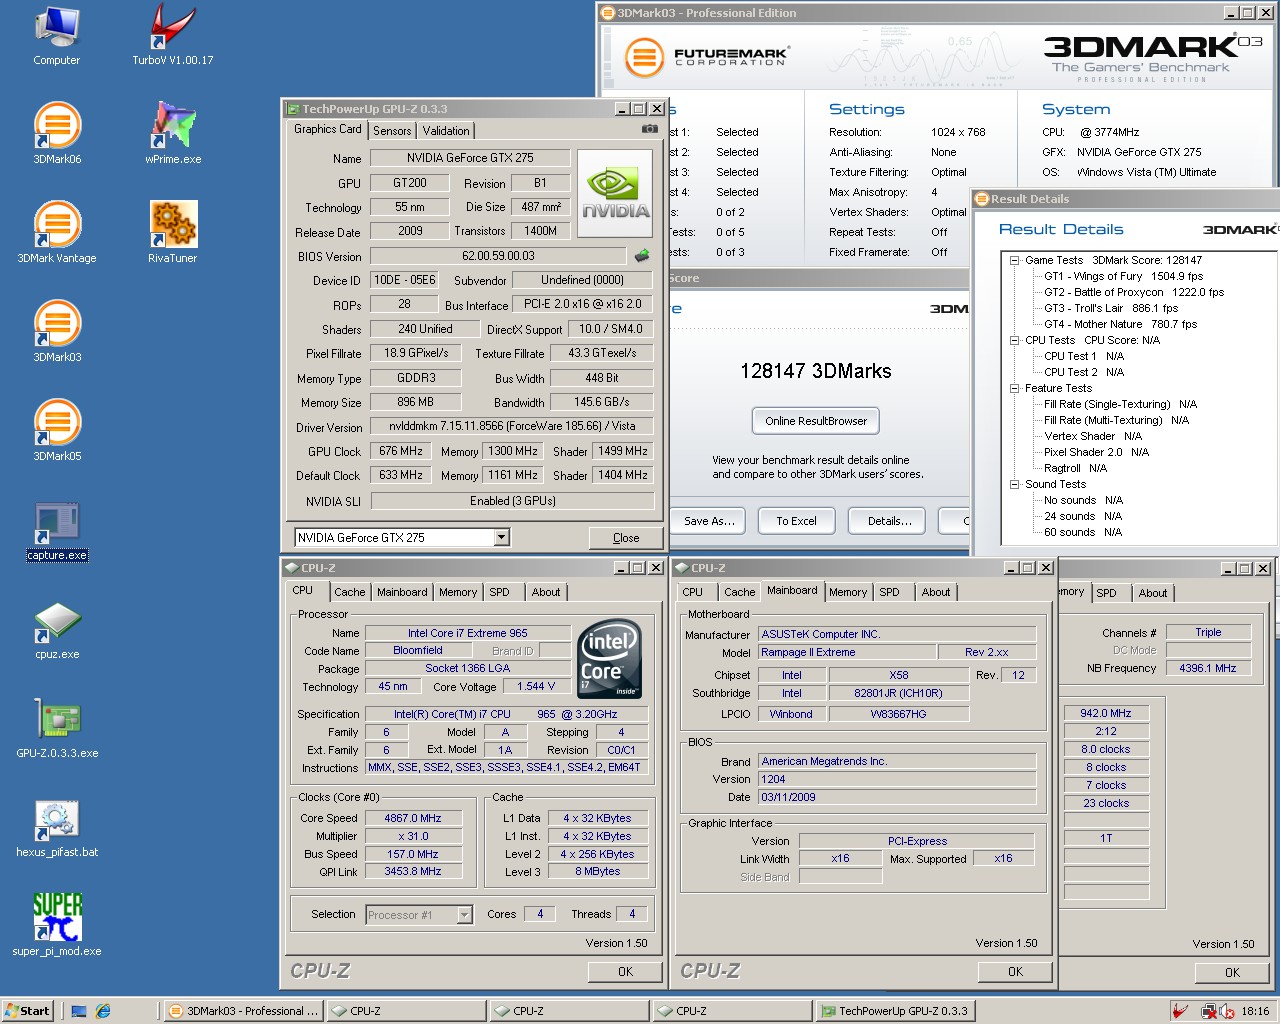Click the 3DMark03 - Professional taskbar button
The height and width of the screenshot is (1024, 1280).
[243, 1011]
